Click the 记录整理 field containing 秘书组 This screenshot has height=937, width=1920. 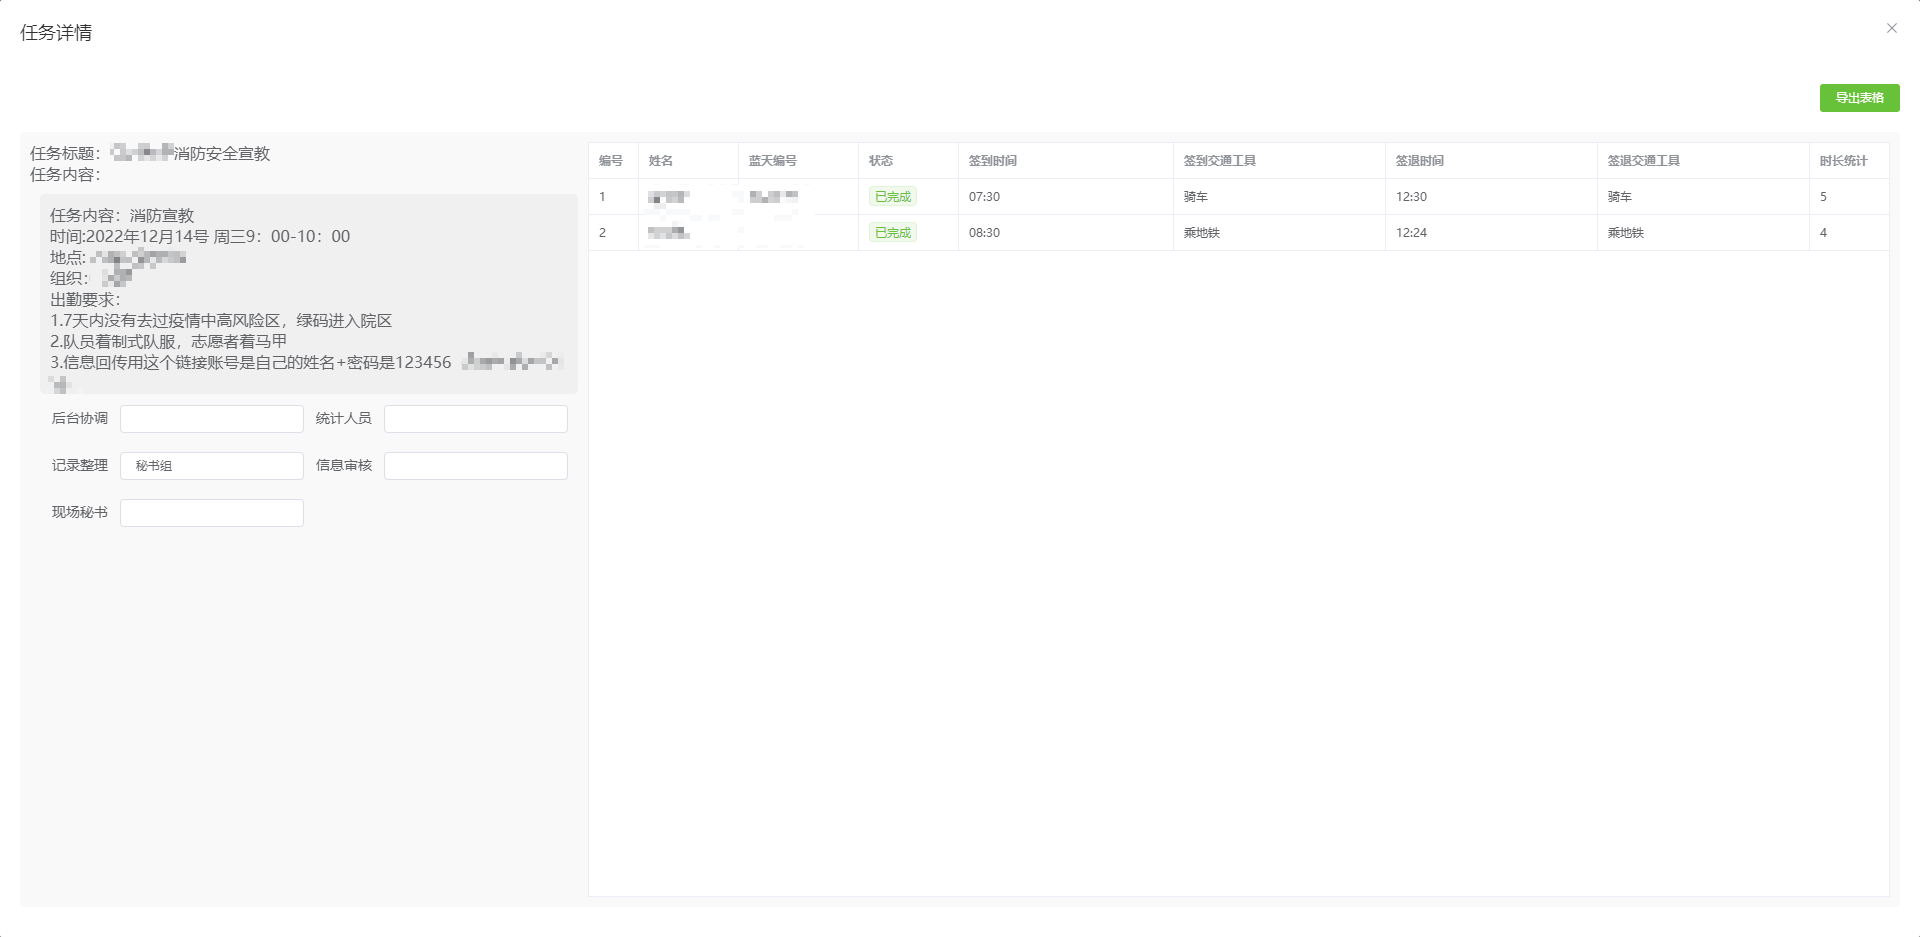click(x=211, y=466)
